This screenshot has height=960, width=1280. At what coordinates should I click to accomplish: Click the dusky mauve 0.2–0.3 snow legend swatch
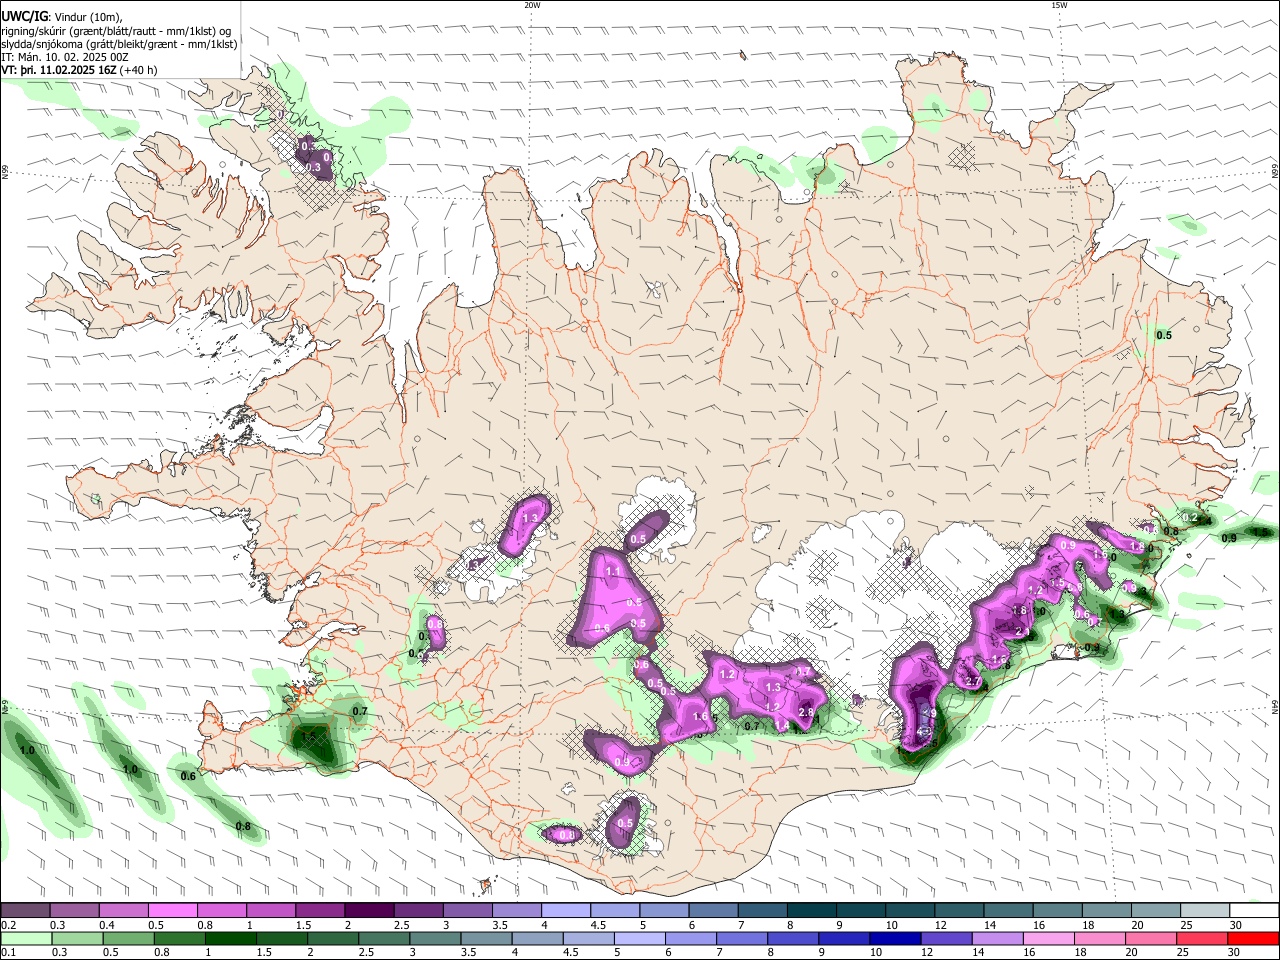click(25, 911)
